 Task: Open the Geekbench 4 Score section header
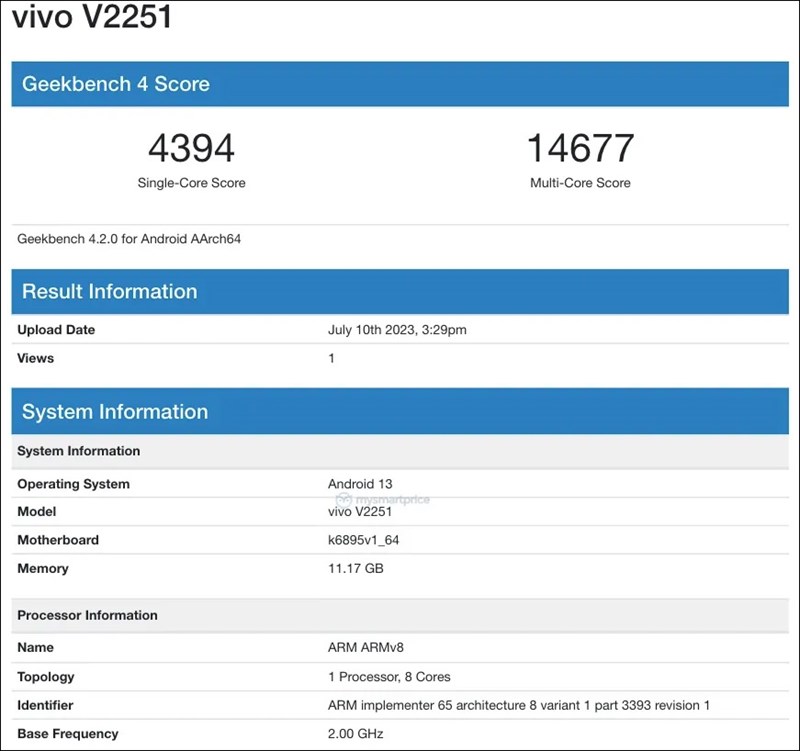(x=116, y=85)
